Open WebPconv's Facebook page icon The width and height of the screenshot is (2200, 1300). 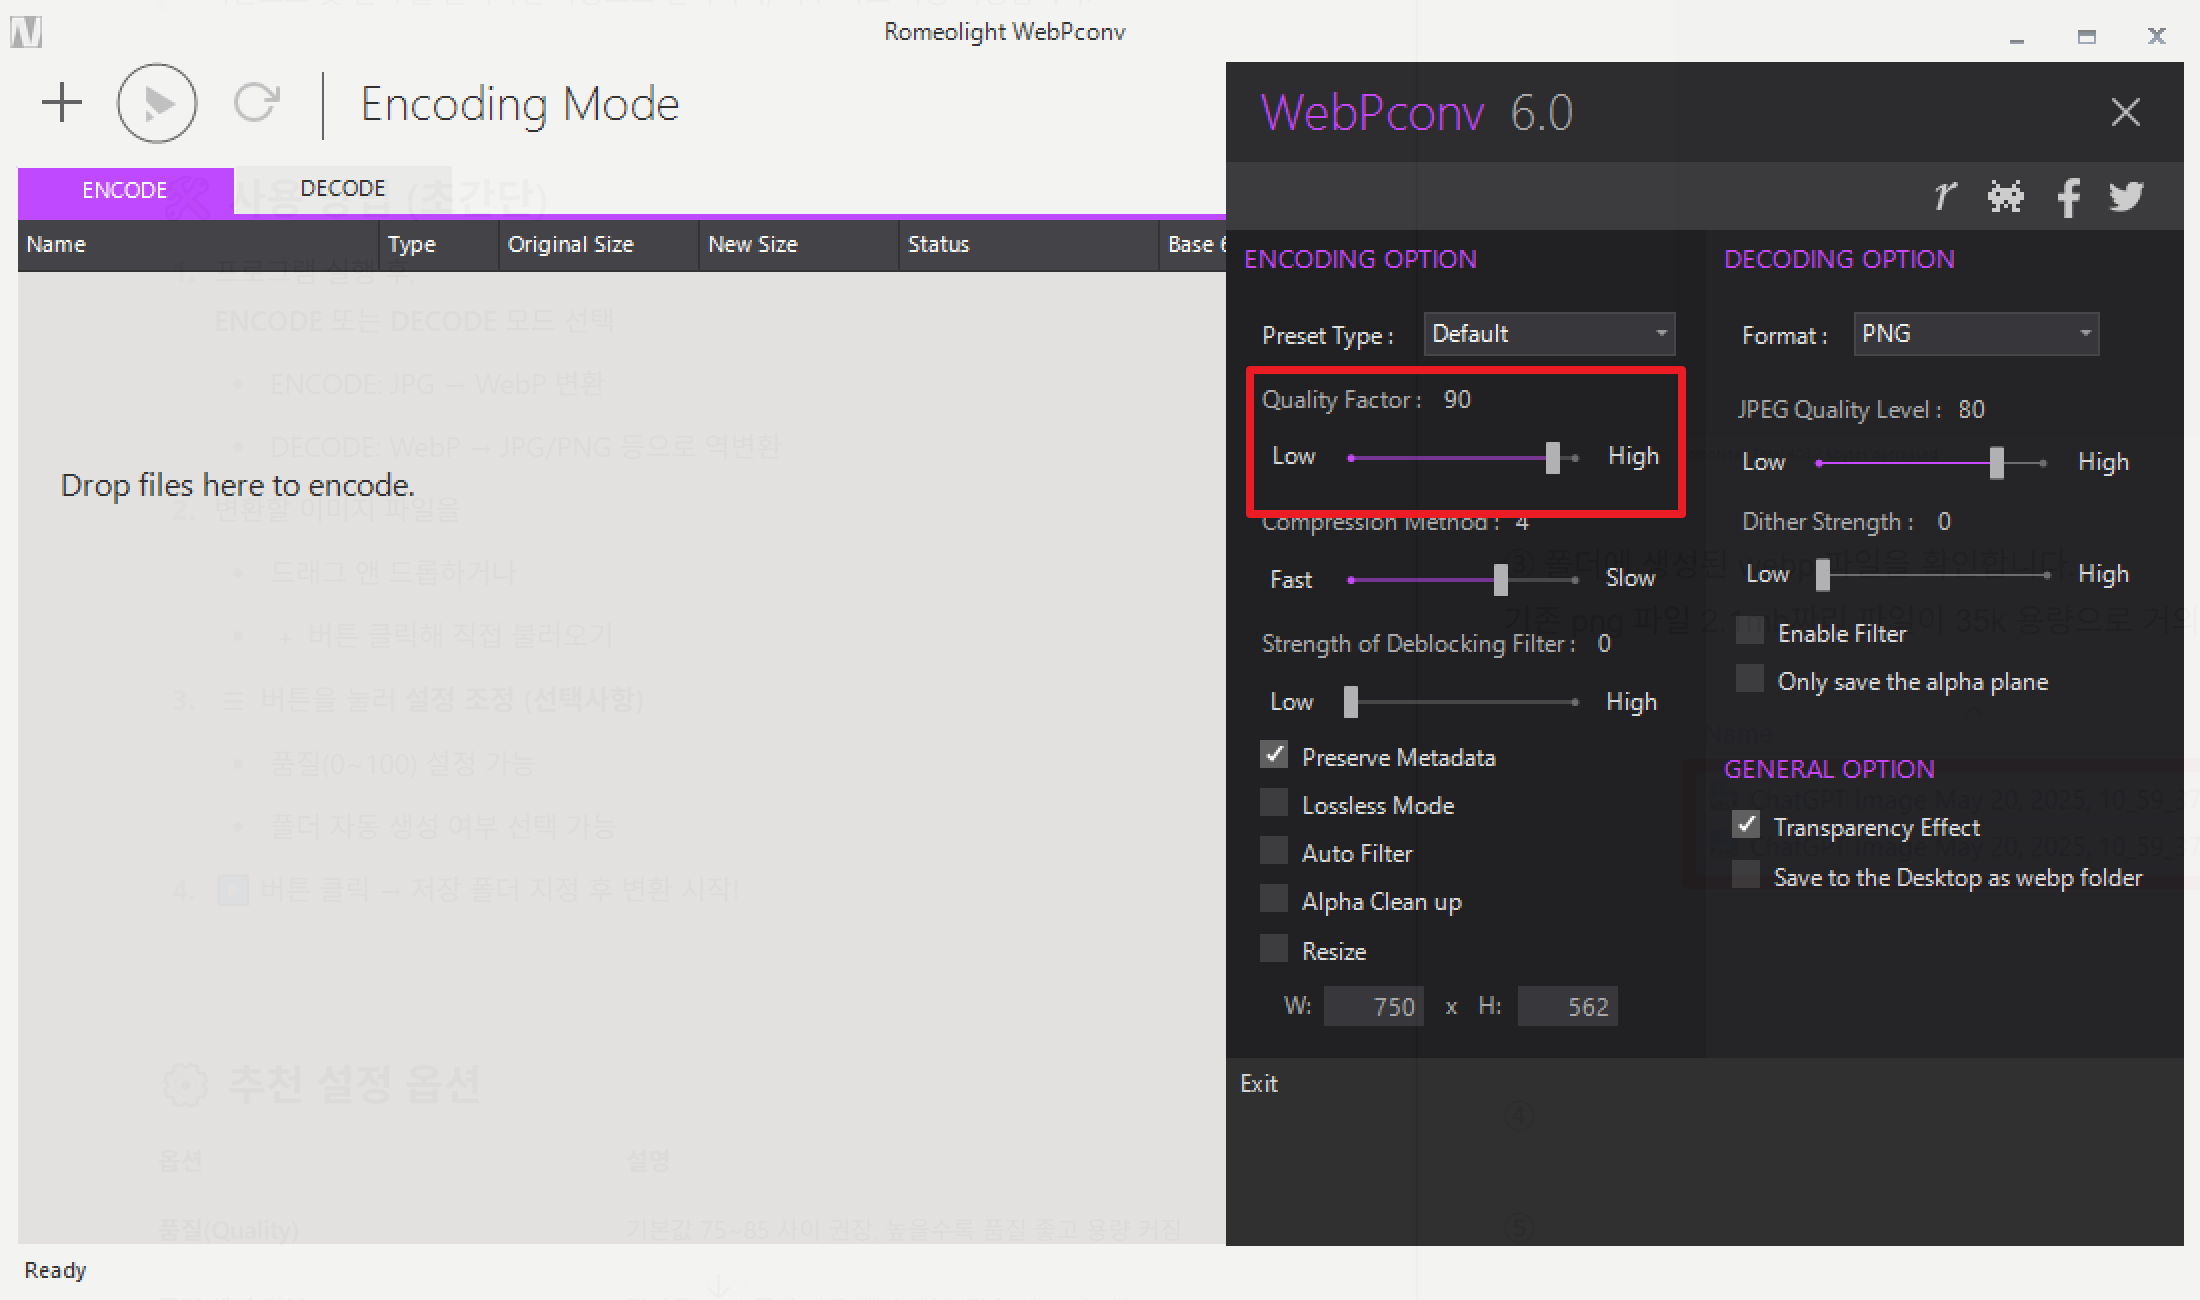2068,196
